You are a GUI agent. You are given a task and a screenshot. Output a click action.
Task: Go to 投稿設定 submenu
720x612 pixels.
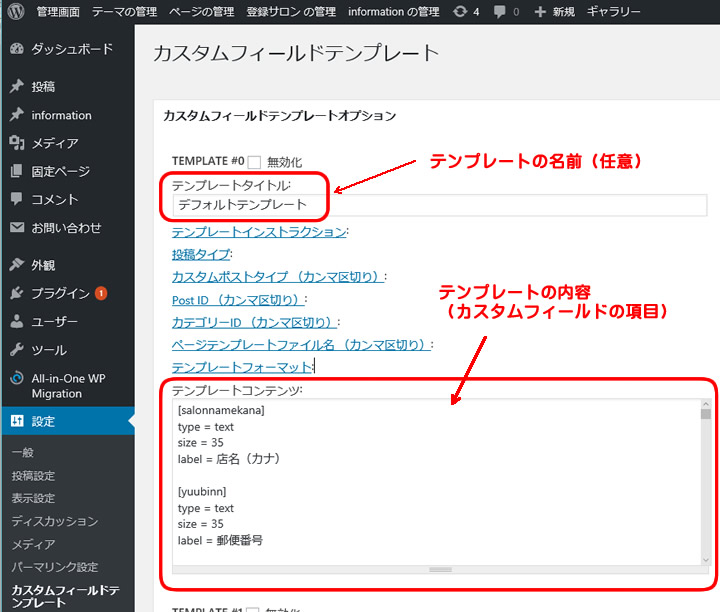pos(33,475)
